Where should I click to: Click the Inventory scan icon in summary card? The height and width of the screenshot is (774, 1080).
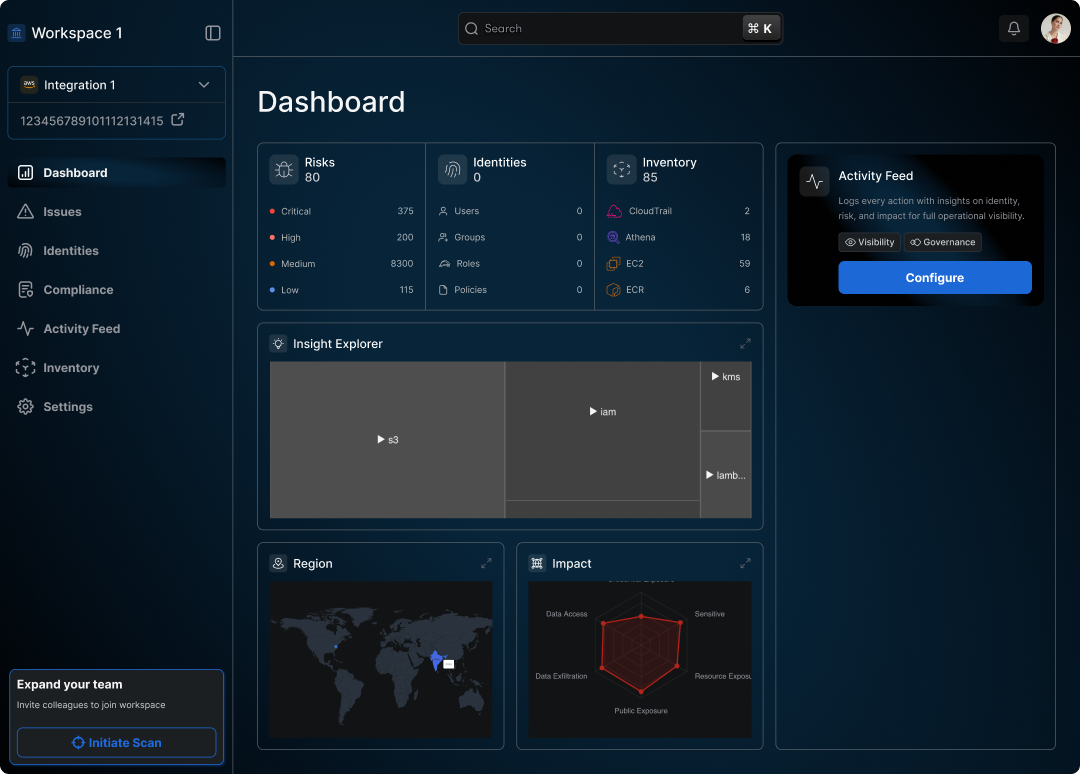[x=622, y=170]
